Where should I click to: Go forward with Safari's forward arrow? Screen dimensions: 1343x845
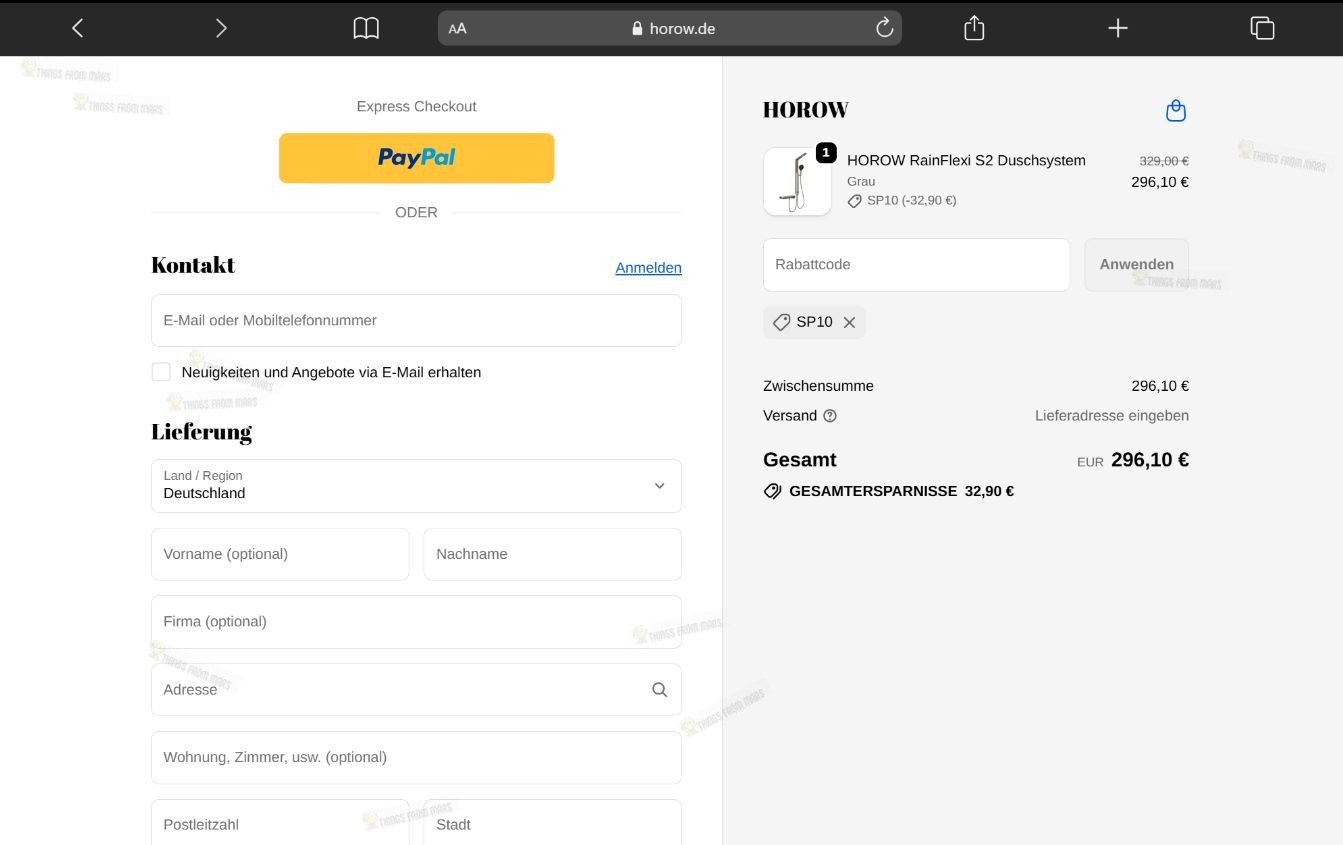pos(221,28)
